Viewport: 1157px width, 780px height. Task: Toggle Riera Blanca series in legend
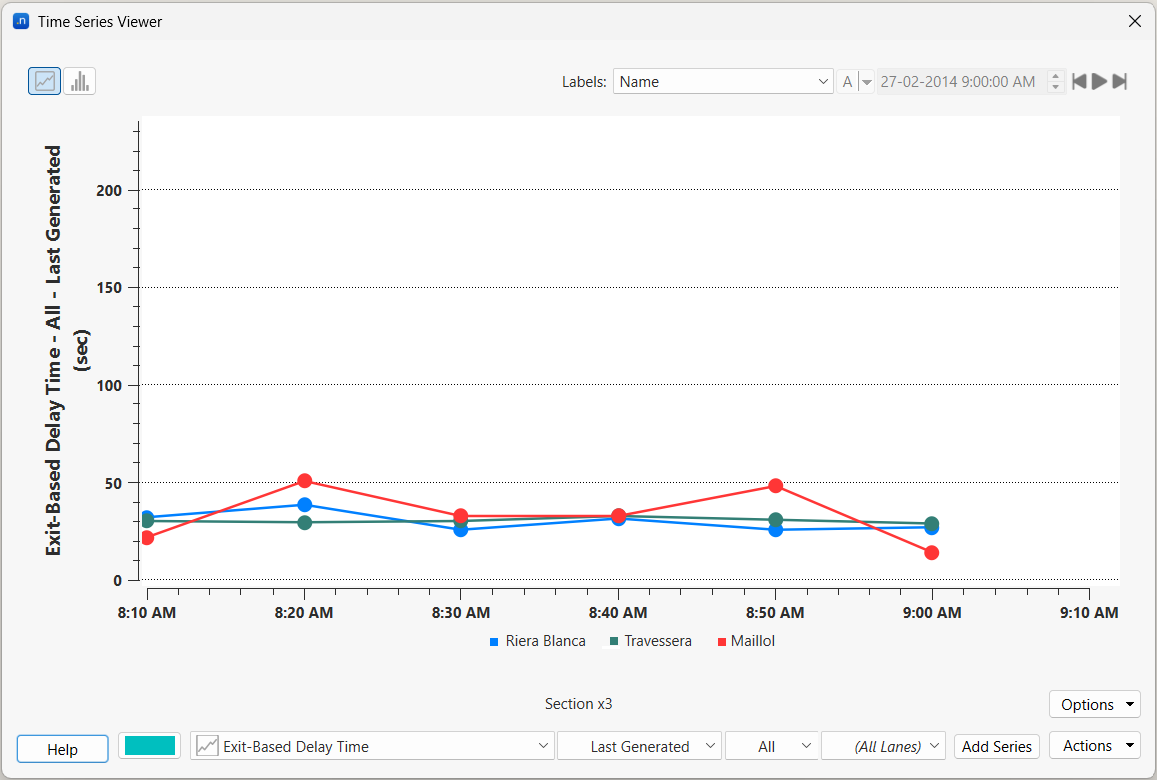coord(537,641)
